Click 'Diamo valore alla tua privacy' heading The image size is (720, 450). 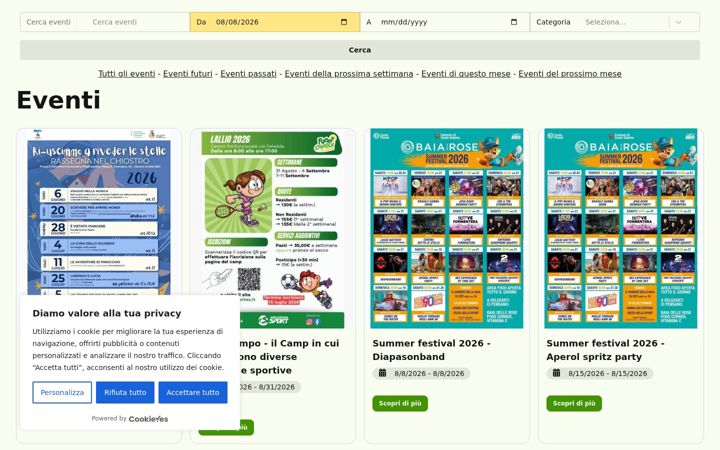click(x=107, y=313)
